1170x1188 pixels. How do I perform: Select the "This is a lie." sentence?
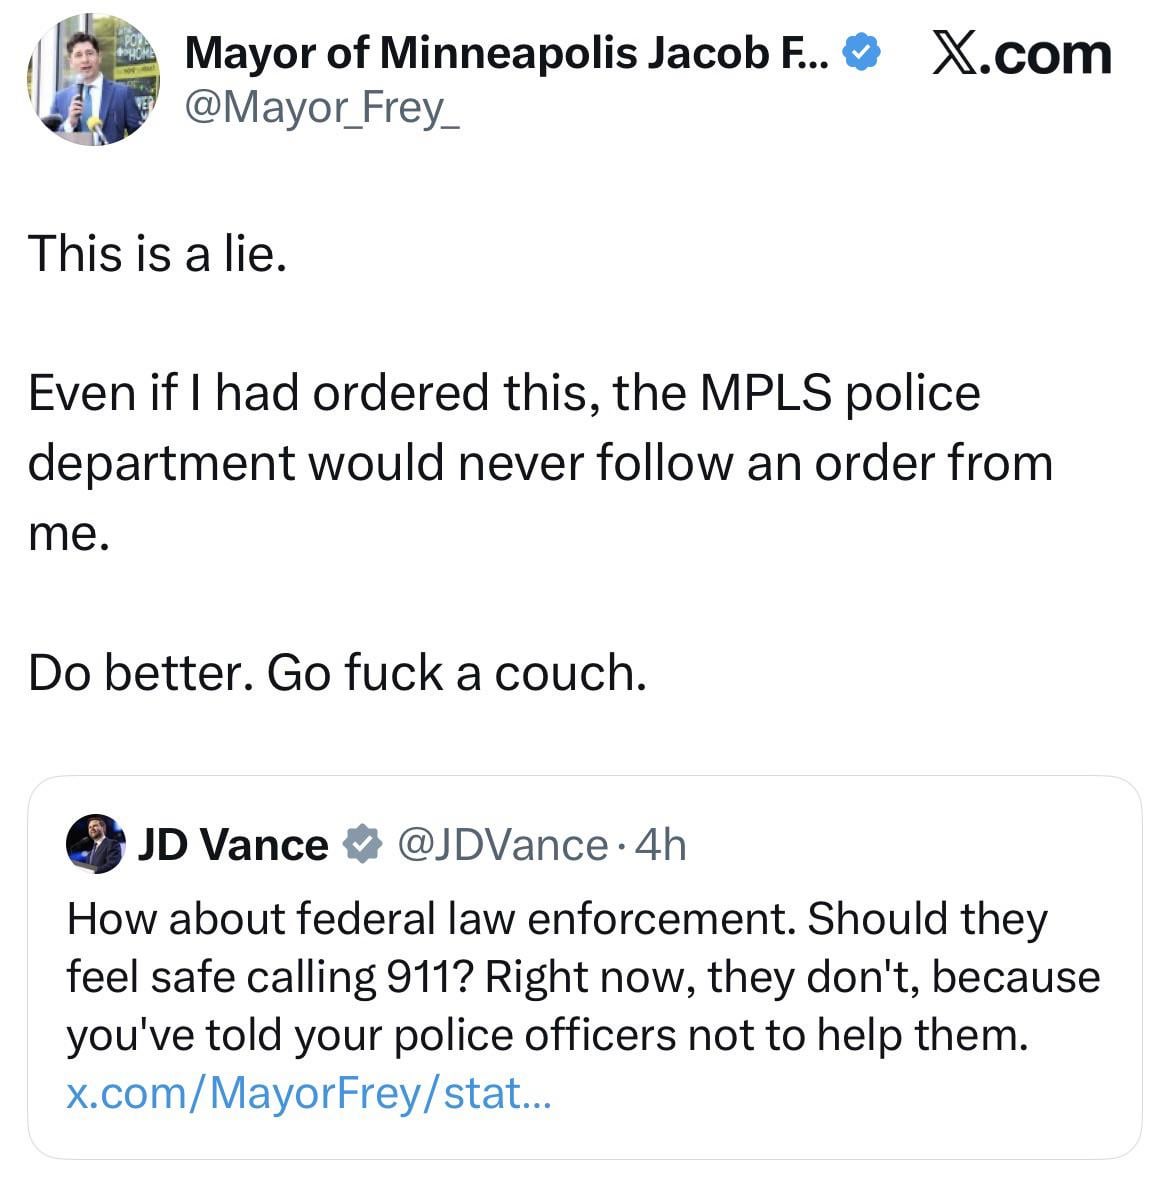pos(157,253)
